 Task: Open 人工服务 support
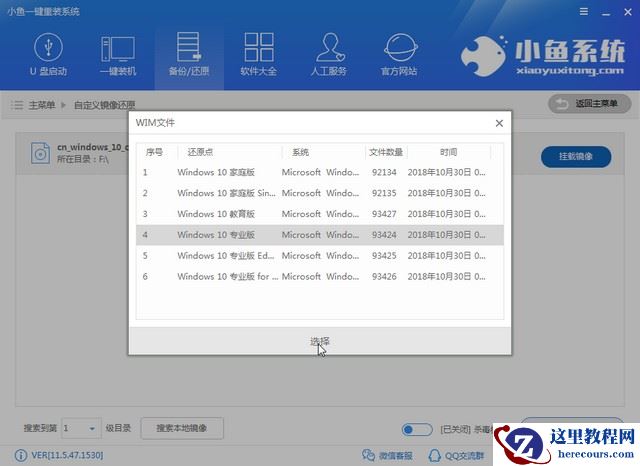329,55
